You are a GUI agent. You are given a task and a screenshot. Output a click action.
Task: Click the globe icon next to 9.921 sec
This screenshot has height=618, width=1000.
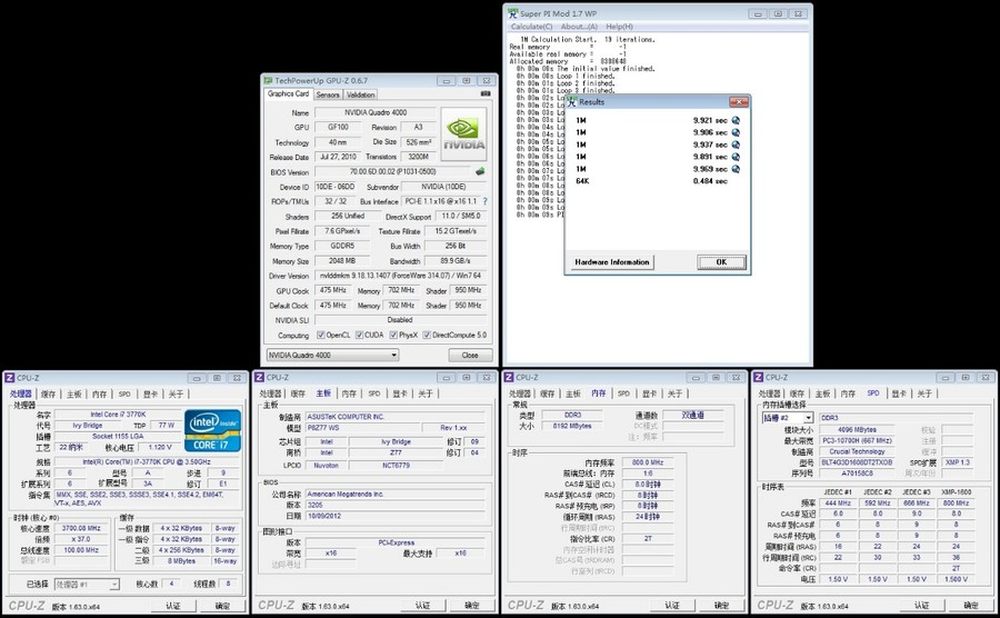[x=735, y=121]
